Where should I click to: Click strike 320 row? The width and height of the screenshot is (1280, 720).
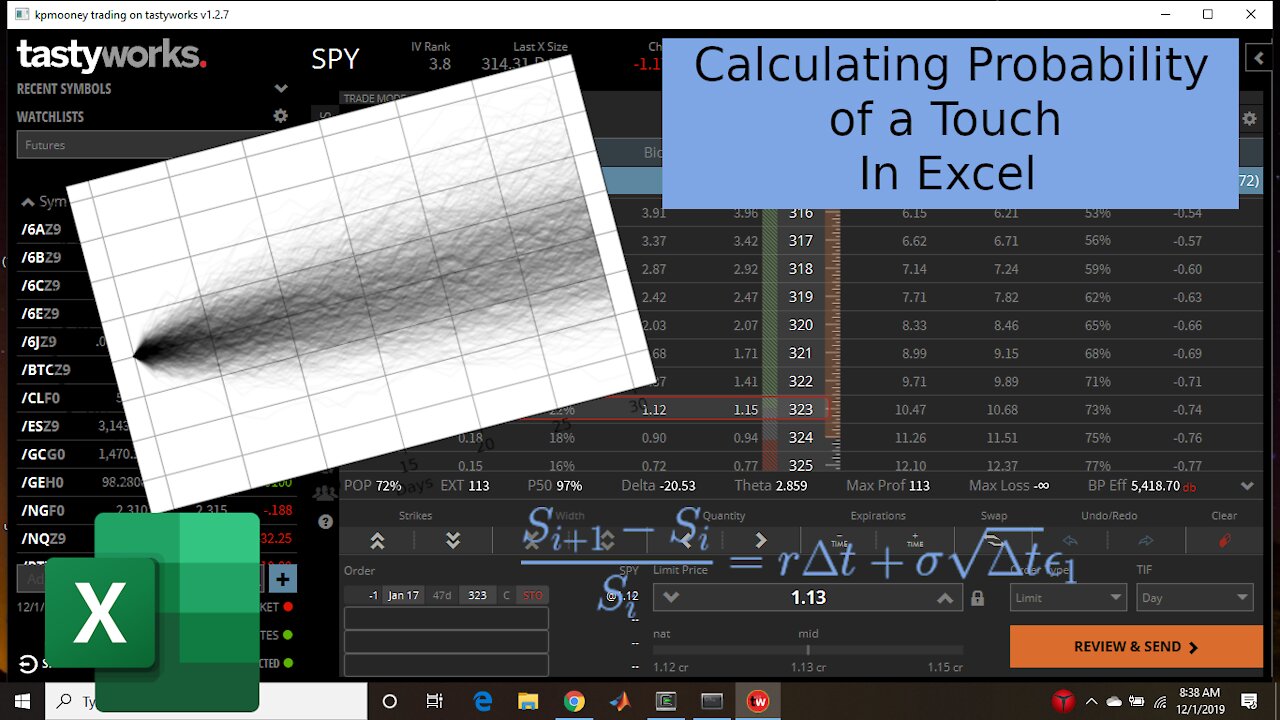[x=800, y=325]
